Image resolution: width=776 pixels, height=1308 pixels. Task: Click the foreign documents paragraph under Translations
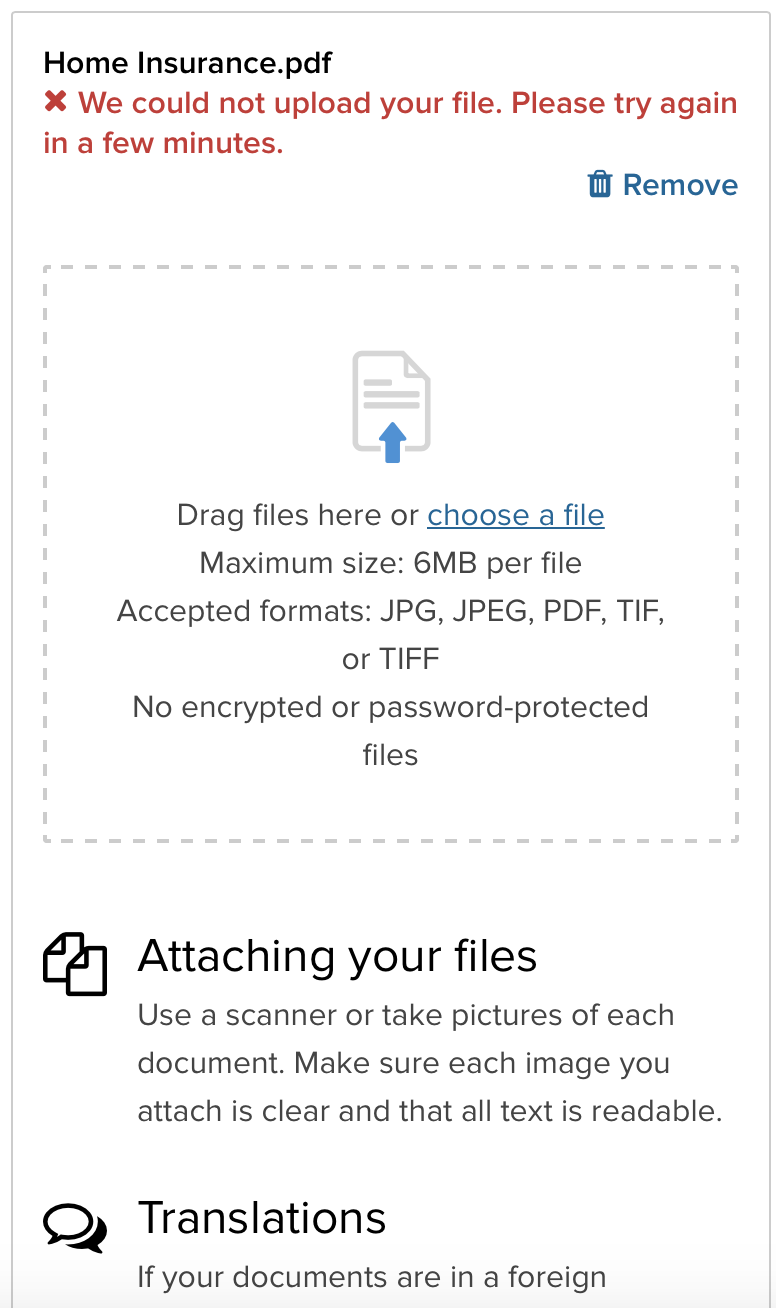pos(372,1277)
